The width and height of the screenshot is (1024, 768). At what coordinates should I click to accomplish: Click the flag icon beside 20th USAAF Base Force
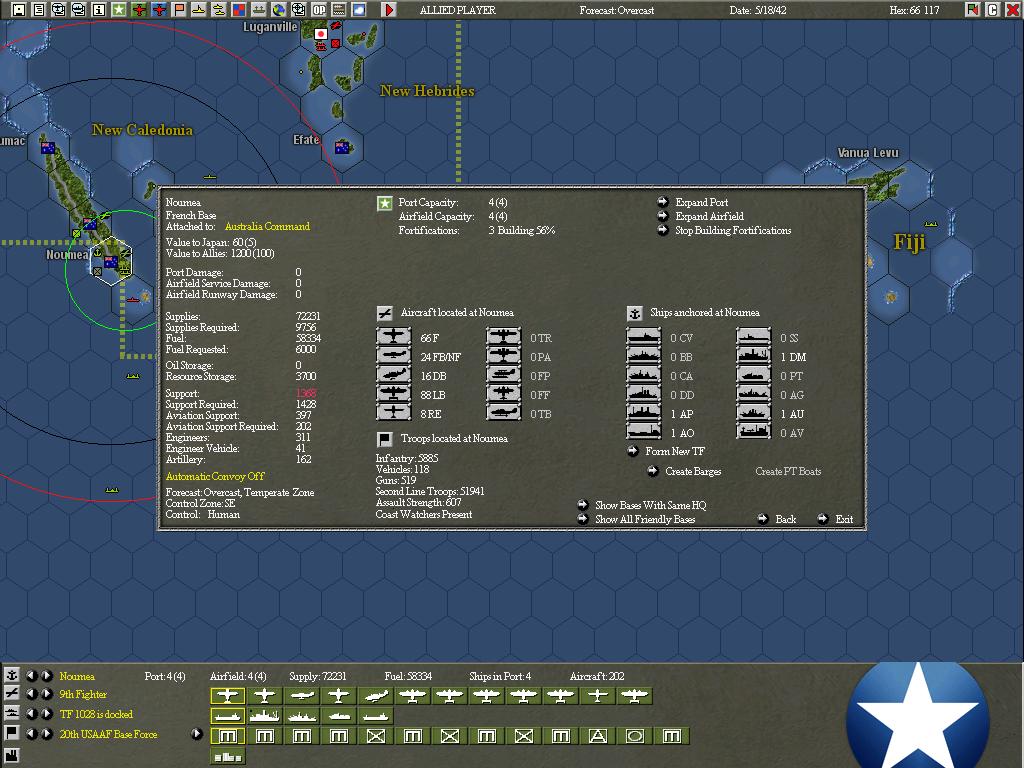click(x=11, y=733)
